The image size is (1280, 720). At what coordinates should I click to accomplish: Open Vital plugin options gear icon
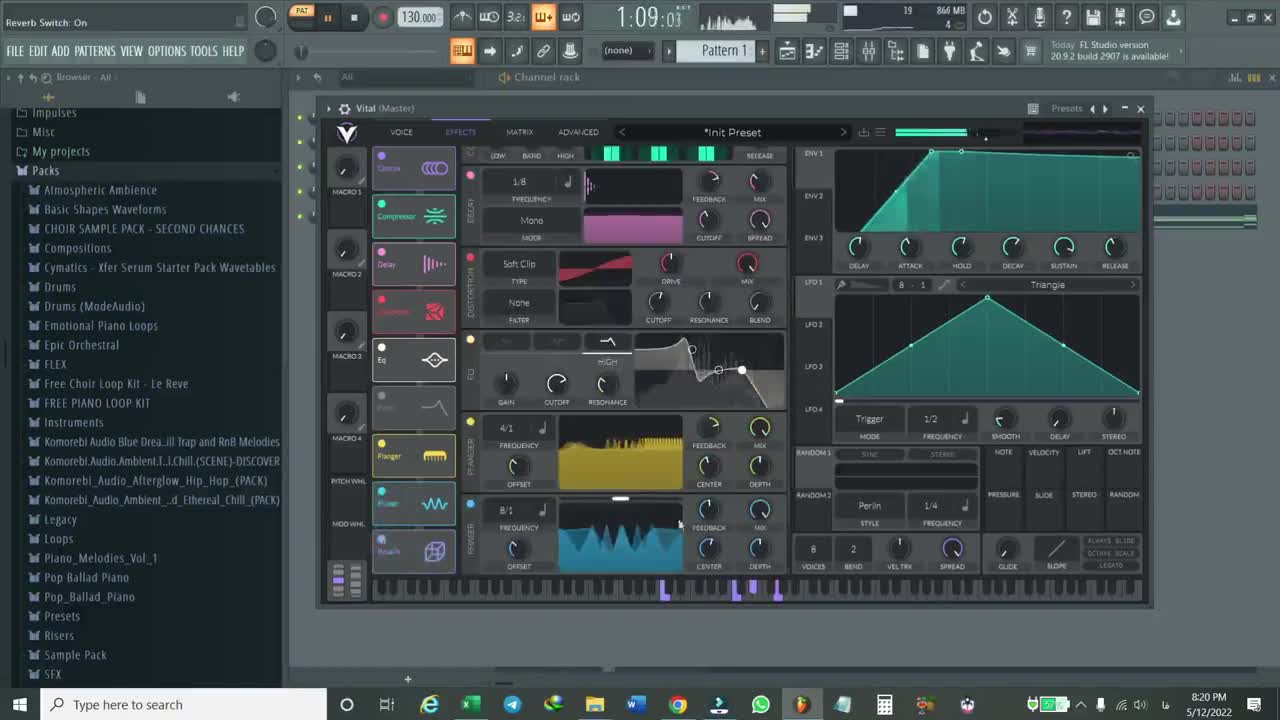point(344,108)
